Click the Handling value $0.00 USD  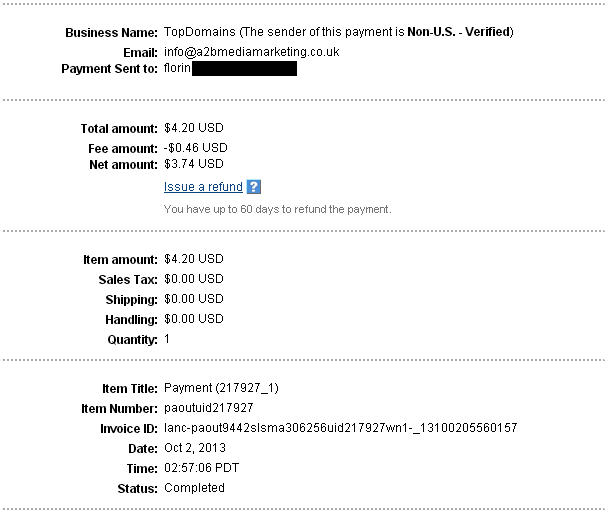point(194,319)
